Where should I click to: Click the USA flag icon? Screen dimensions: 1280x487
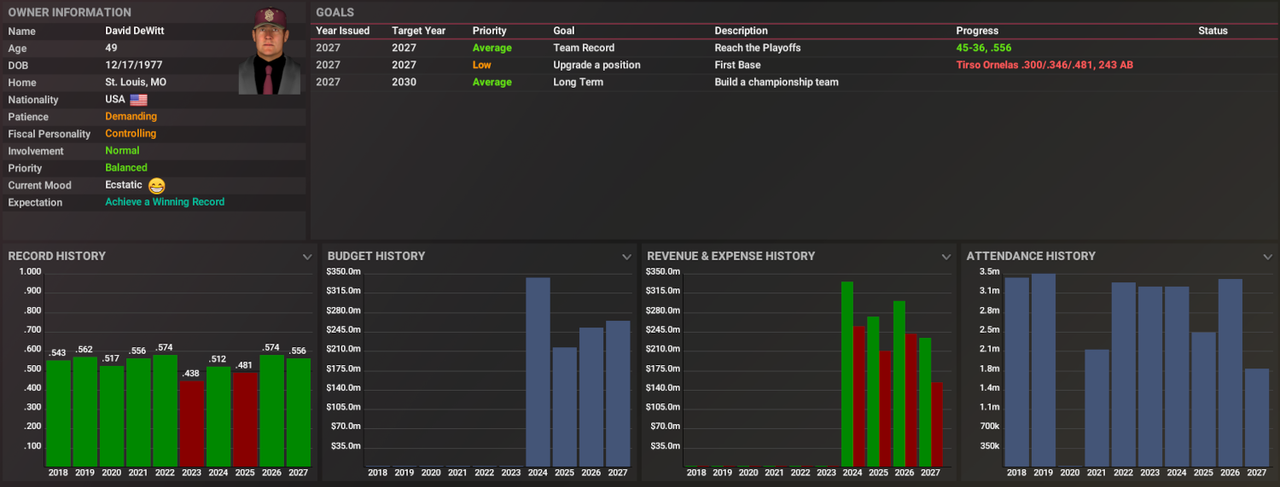pos(139,100)
